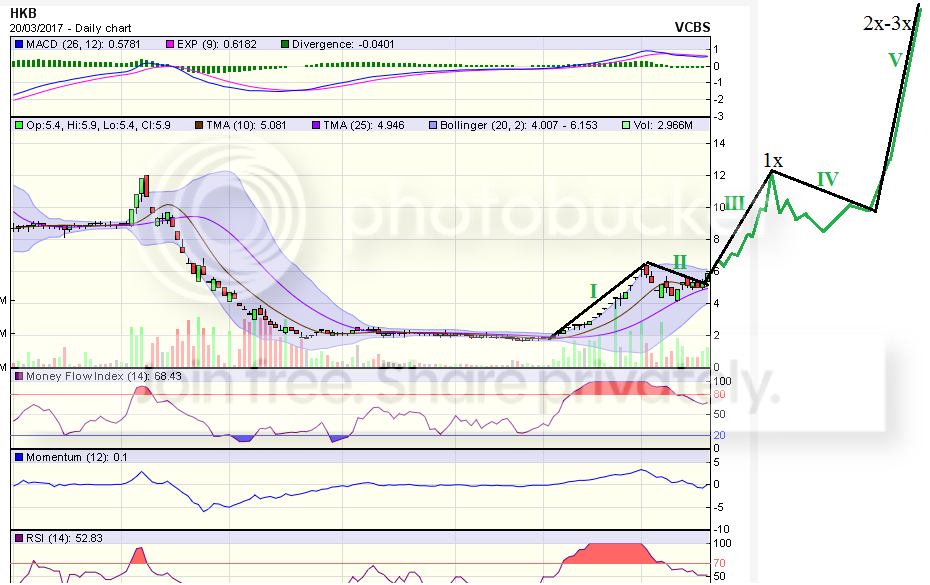The height and width of the screenshot is (585, 930).
Task: Select the brown TMA (10) legend marker
Action: click(199, 124)
